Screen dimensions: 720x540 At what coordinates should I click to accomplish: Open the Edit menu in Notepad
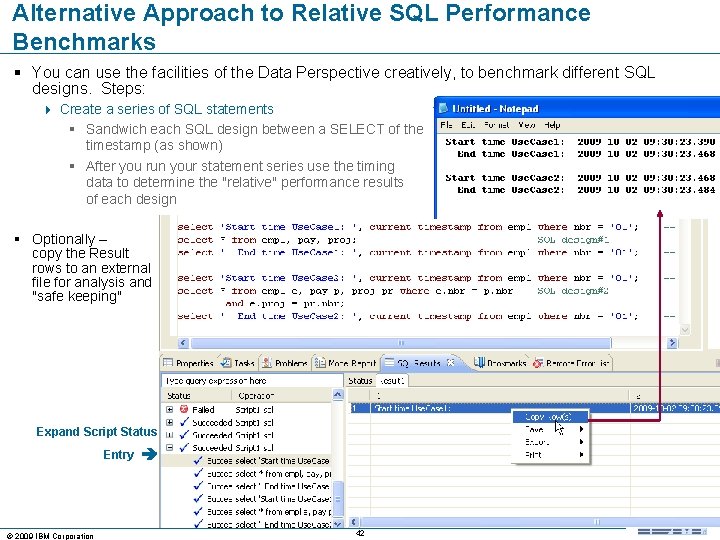[467, 125]
